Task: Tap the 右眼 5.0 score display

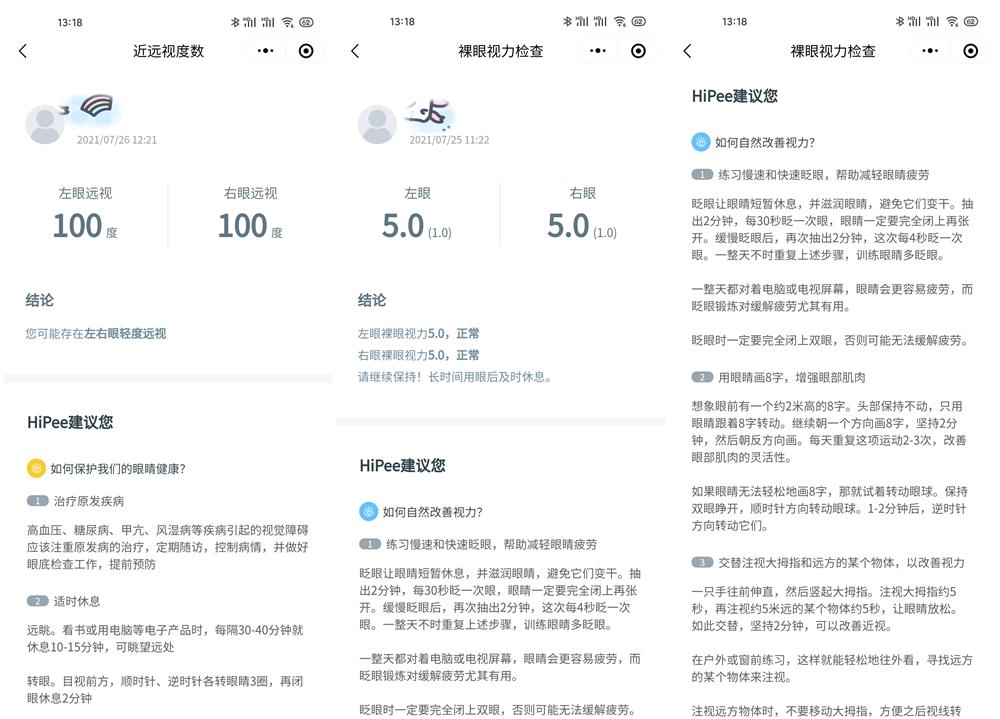Action: [569, 225]
